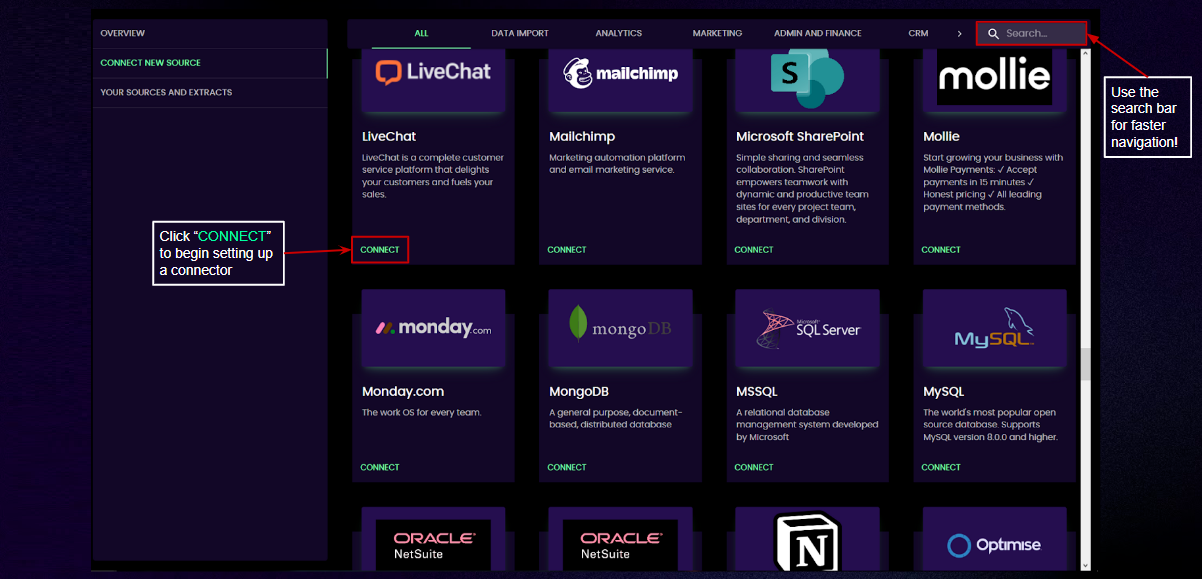This screenshot has height=579, width=1202.
Task: Click CONNECT under LiveChat
Action: (x=380, y=250)
